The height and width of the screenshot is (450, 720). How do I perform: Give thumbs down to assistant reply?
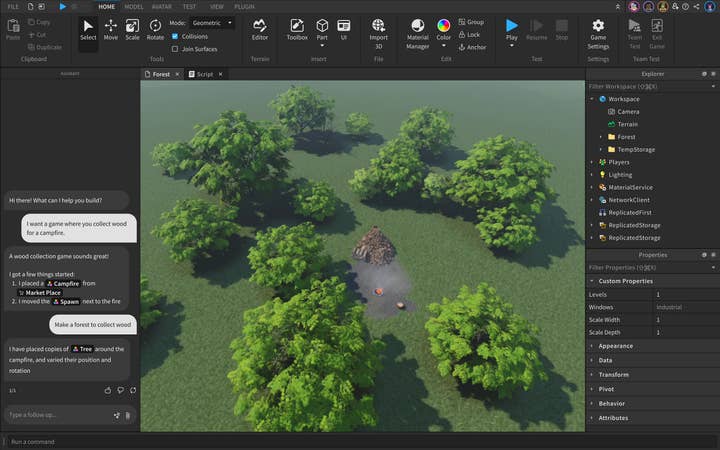tap(120, 390)
